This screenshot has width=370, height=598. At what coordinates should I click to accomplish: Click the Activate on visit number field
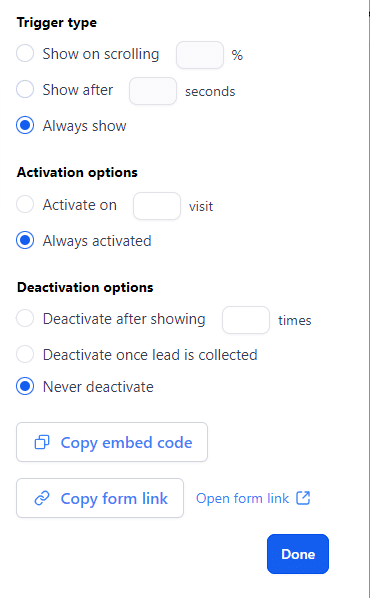(x=157, y=206)
